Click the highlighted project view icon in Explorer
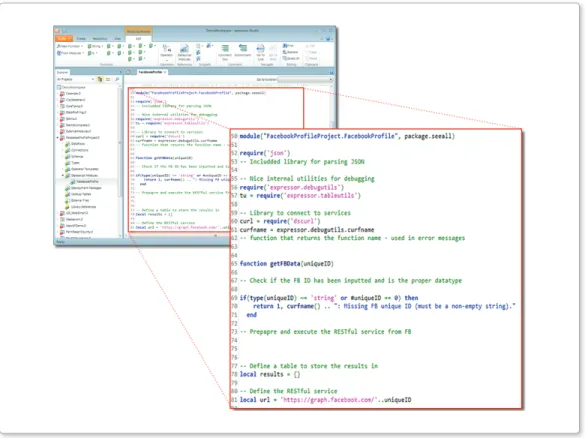This screenshot has width=585, height=438. (x=100, y=79)
